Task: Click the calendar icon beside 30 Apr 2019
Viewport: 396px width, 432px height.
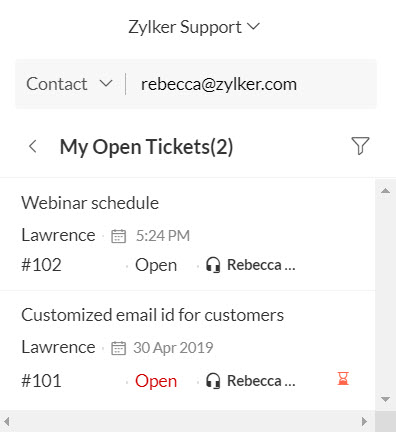Action: (118, 348)
